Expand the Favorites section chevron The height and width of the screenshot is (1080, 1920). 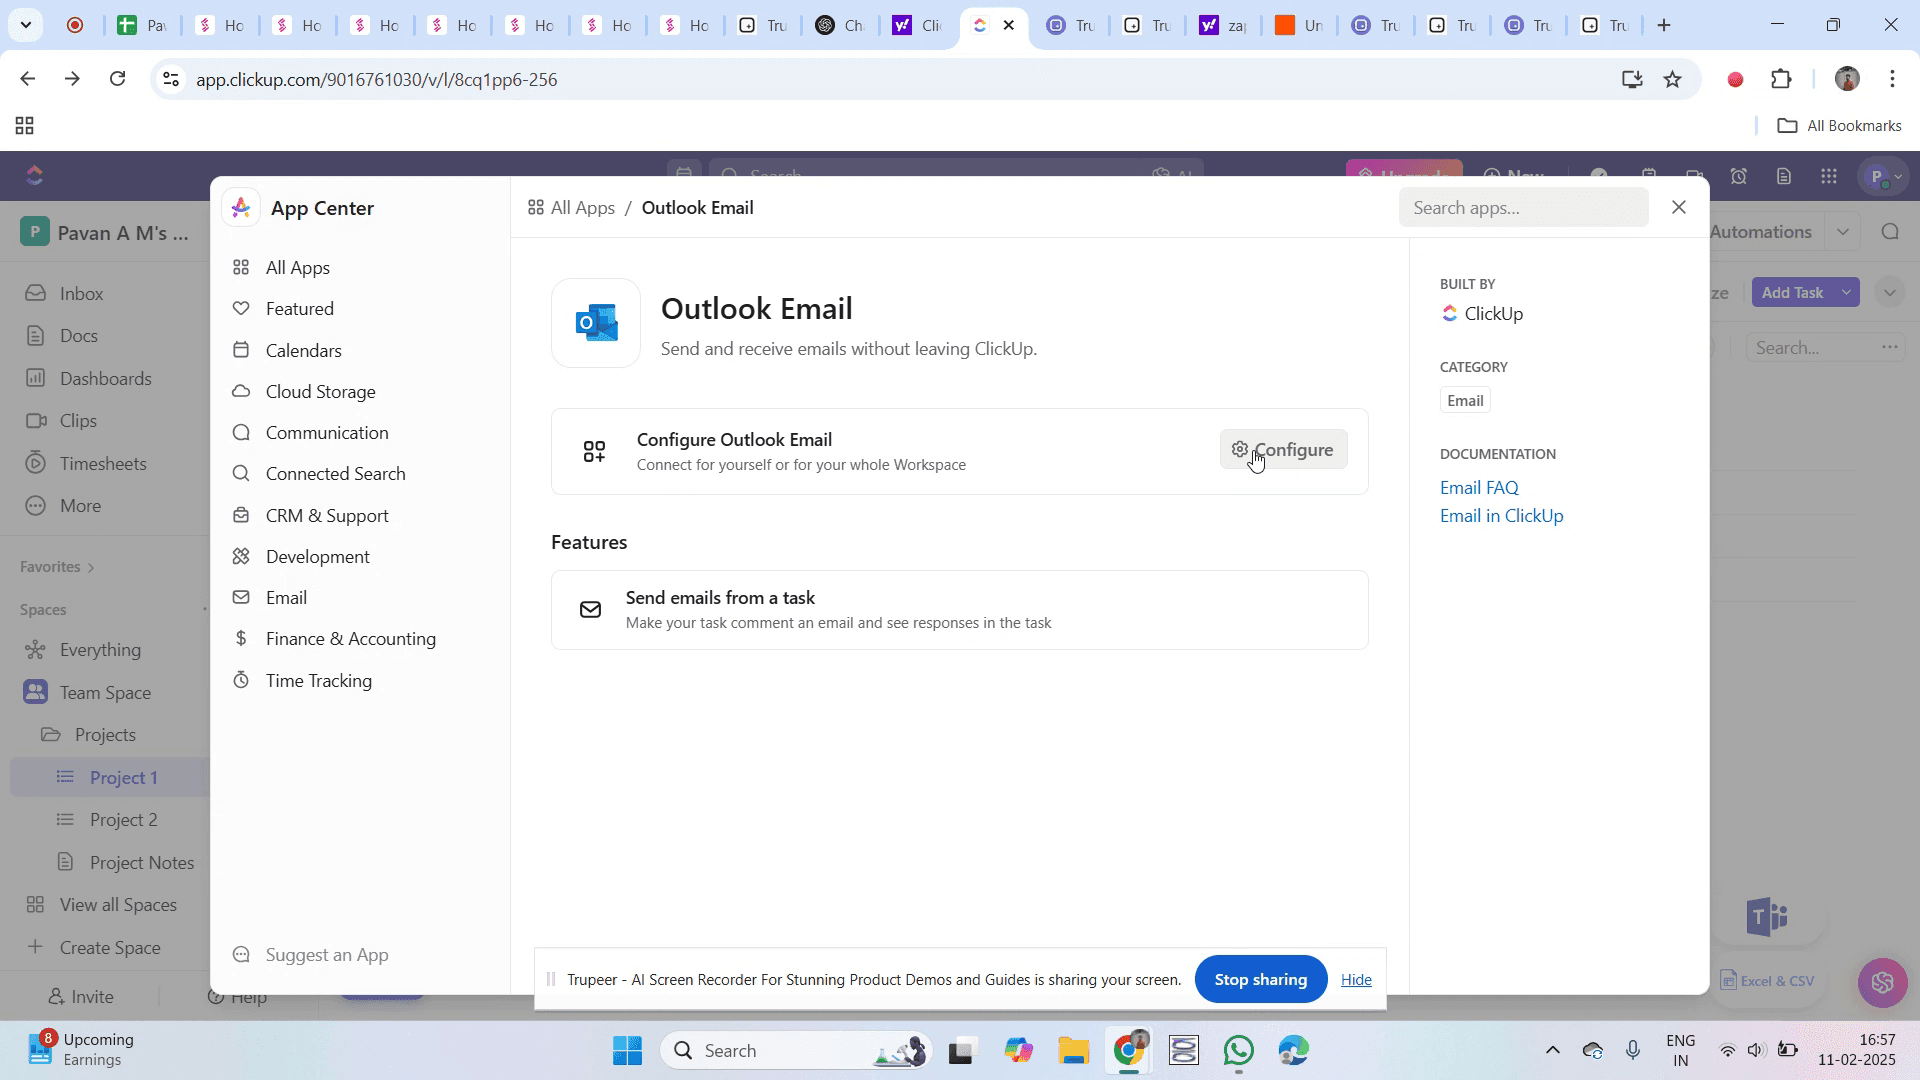pos(91,568)
